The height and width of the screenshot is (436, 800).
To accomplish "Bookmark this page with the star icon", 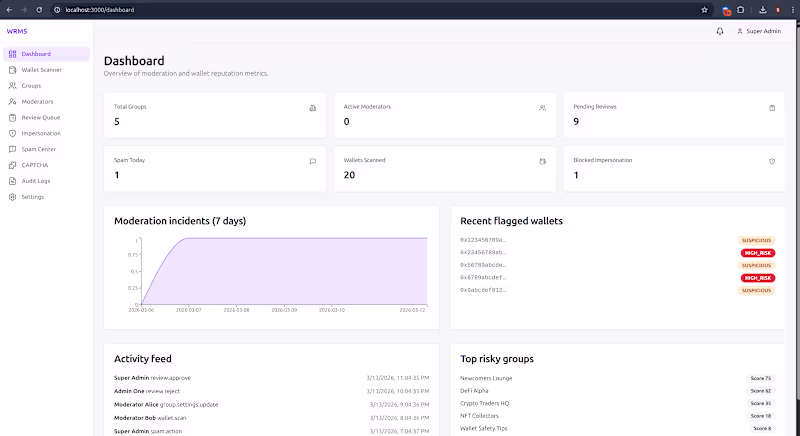I will (705, 10).
